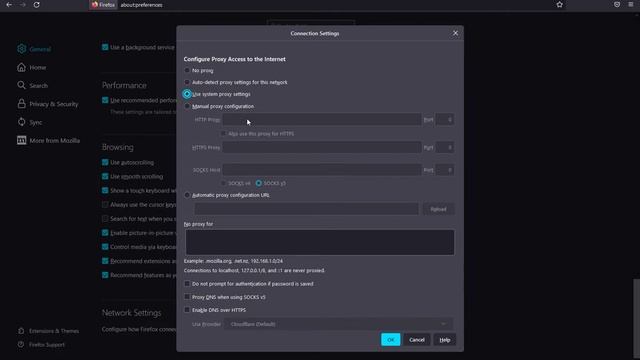Check Also use this proxy for HTTPS

223,133
